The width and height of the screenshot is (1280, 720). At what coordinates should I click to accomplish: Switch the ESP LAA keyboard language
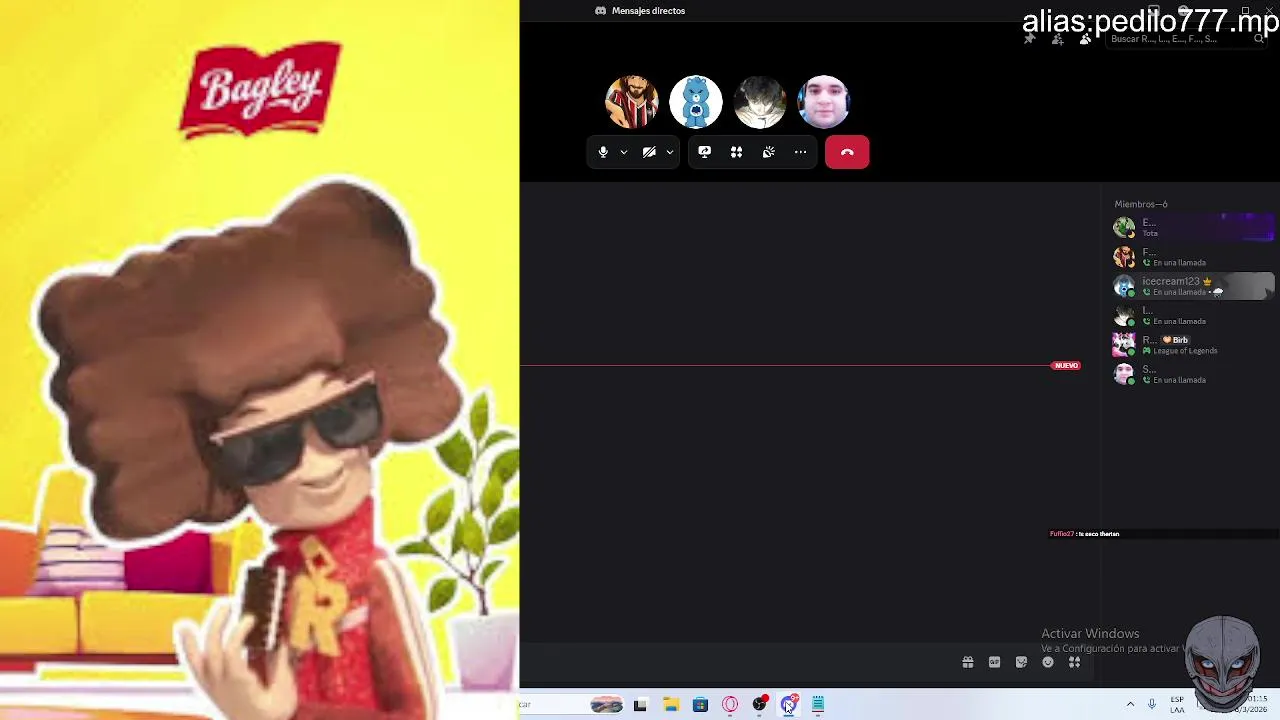pyautogui.click(x=1177, y=704)
